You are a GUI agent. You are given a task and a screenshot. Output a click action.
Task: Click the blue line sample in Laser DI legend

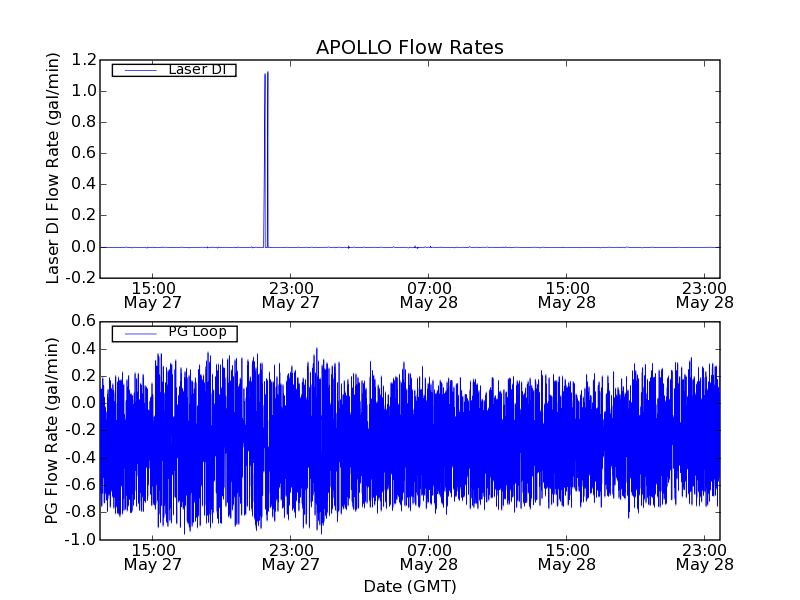[x=135, y=70]
